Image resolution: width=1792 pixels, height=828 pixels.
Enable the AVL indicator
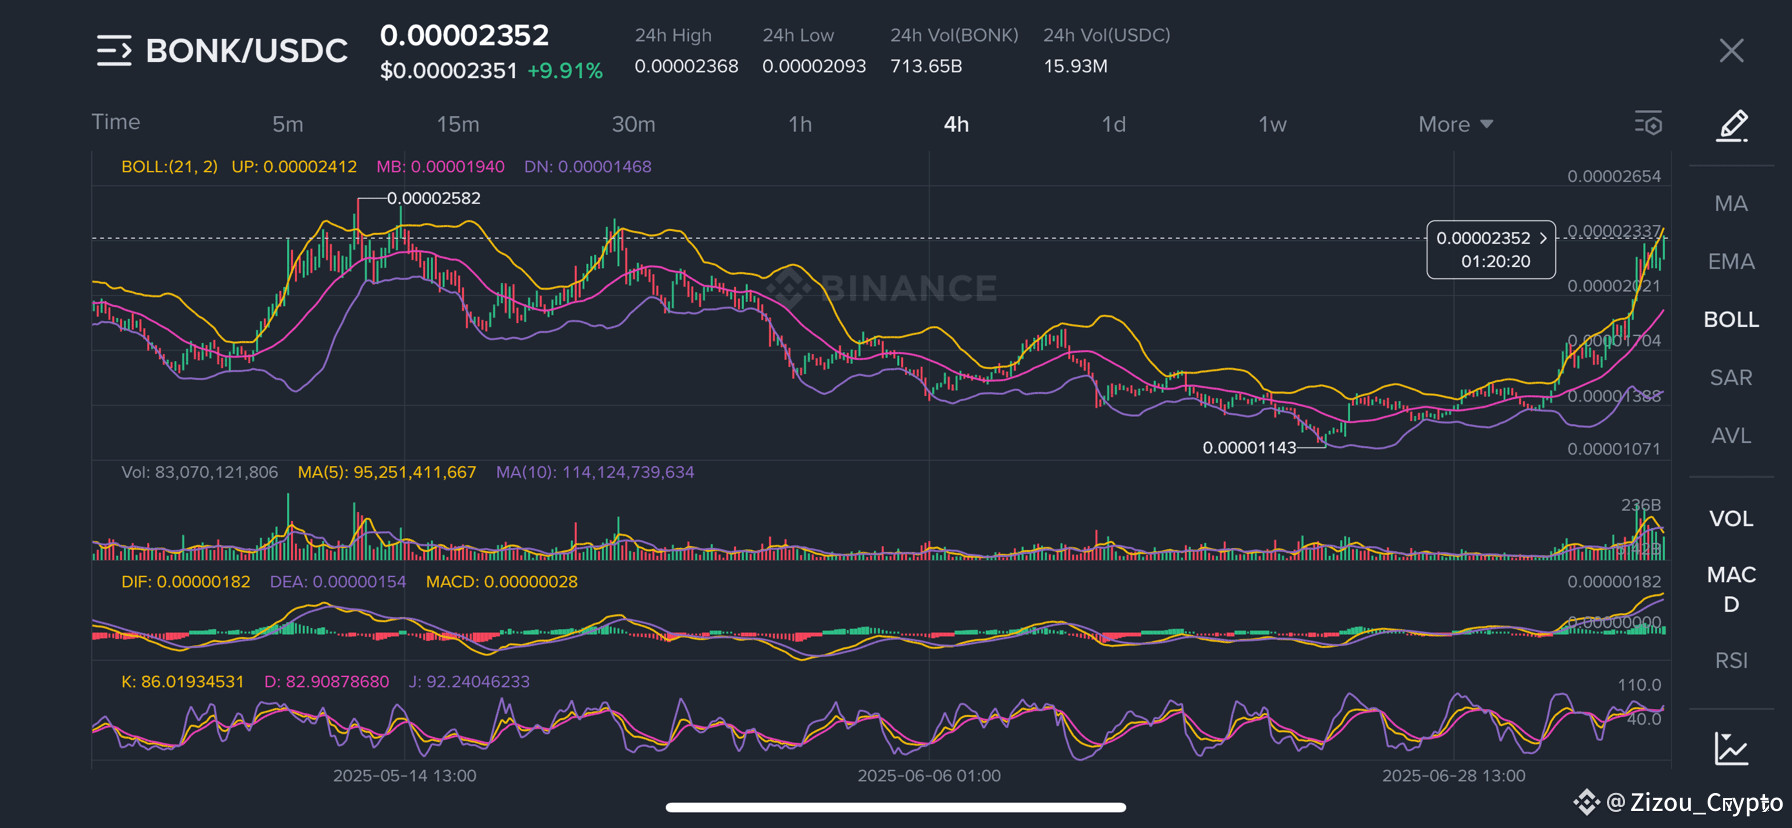tap(1731, 436)
